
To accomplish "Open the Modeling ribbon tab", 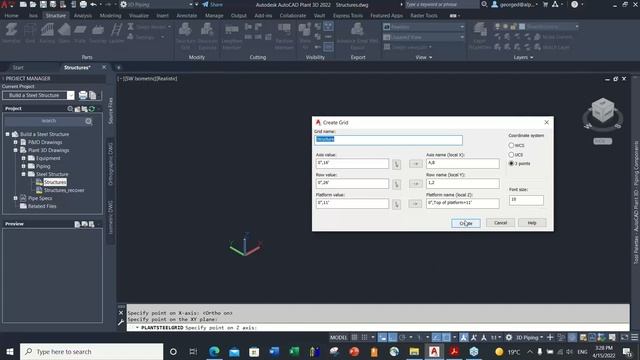I will pyautogui.click(x=111, y=16).
